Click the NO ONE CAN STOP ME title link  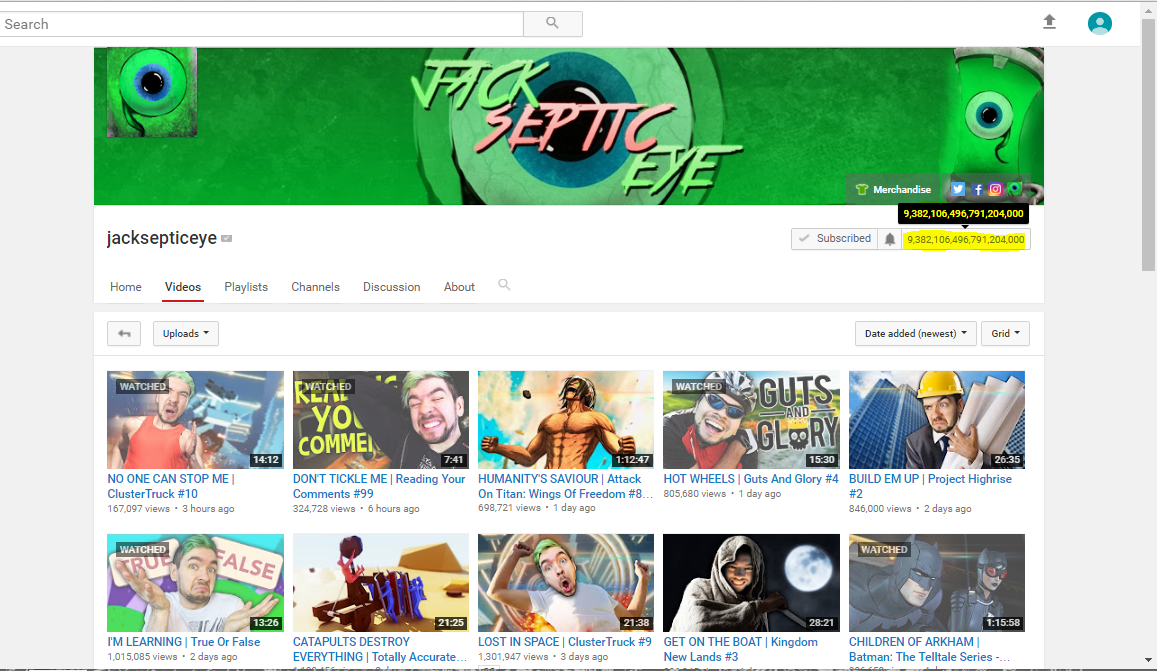pyautogui.click(x=171, y=486)
